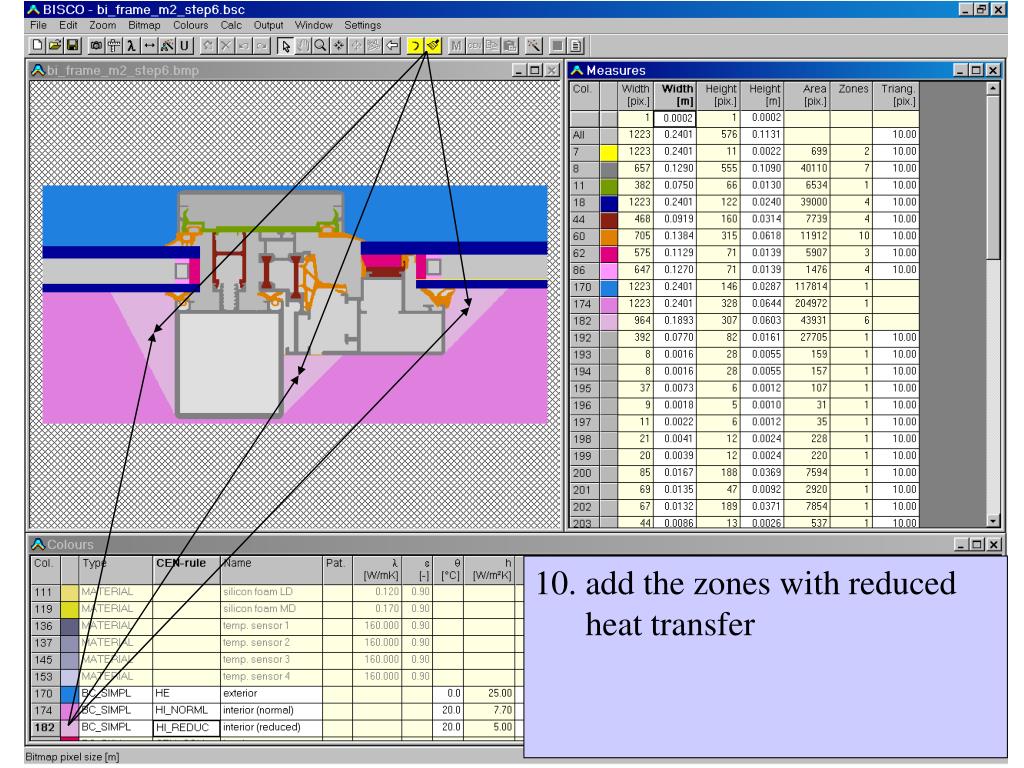Image resolution: width=1024 pixels, height=768 pixels.
Task: Click the document report icon
Action: coord(575,46)
